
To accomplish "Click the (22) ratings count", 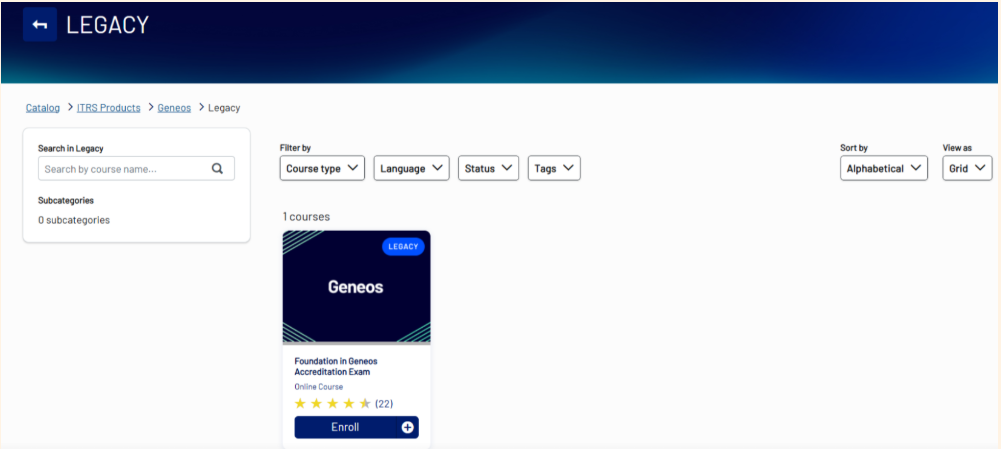I will tap(384, 404).
